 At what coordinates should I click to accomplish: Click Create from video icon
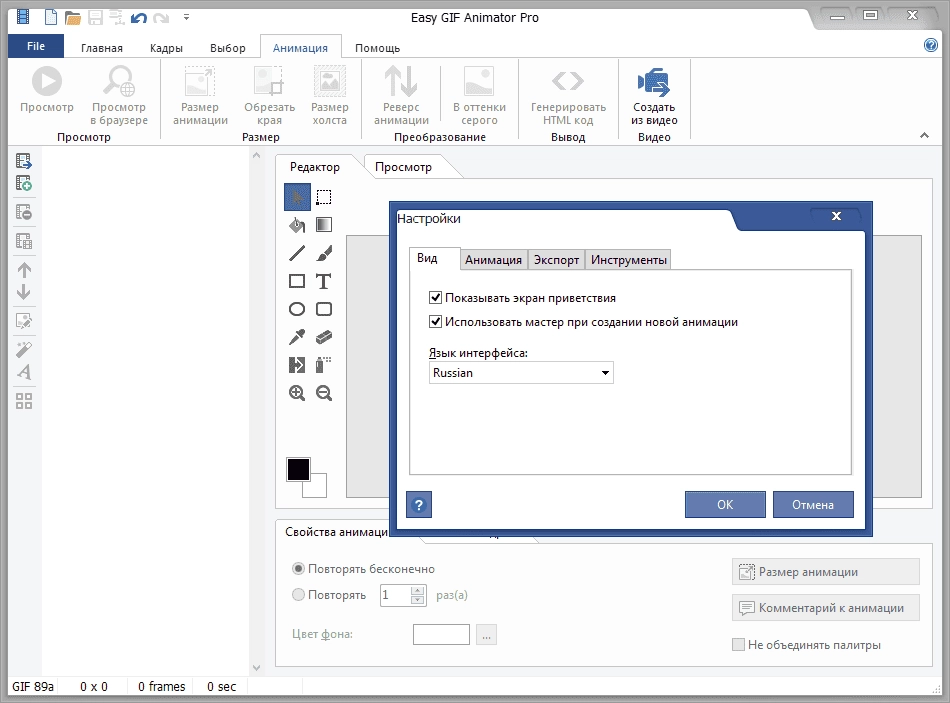pyautogui.click(x=654, y=82)
